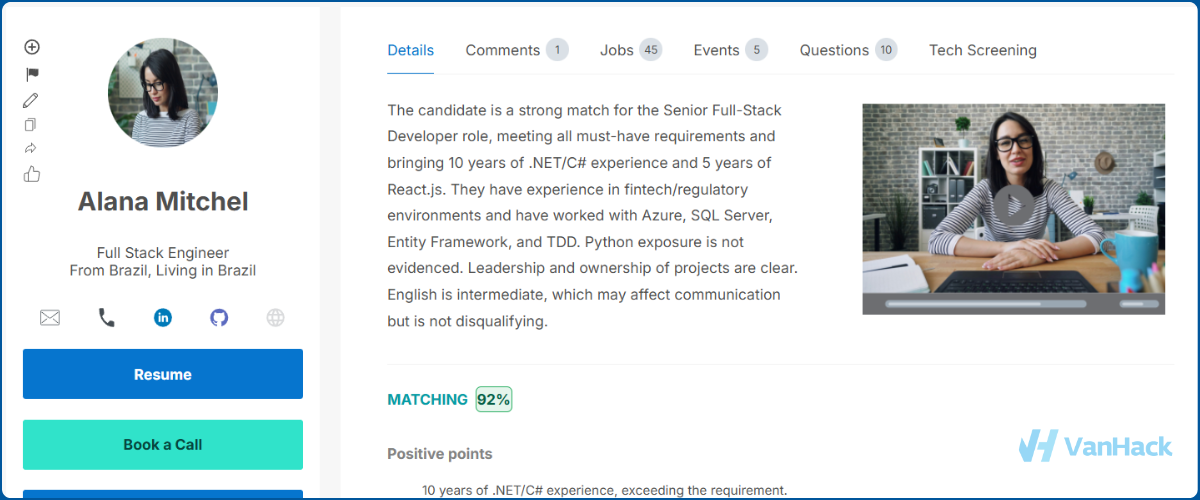Image resolution: width=1200 pixels, height=500 pixels.
Task: Share the candidate via arrow icon
Action: (x=31, y=148)
